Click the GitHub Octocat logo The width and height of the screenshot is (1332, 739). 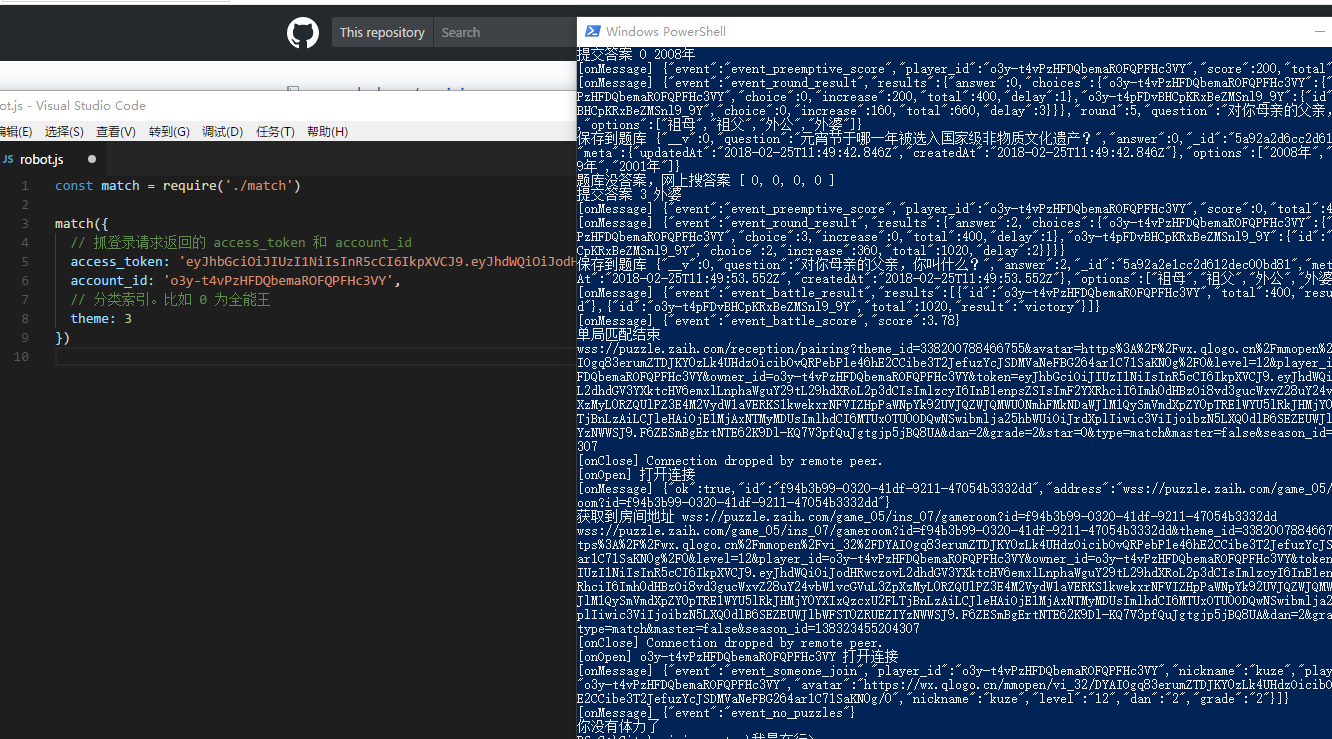[x=303, y=33]
